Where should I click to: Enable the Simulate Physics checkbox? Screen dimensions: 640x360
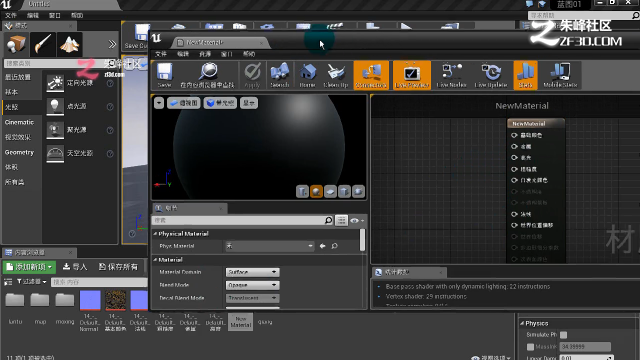[564, 335]
